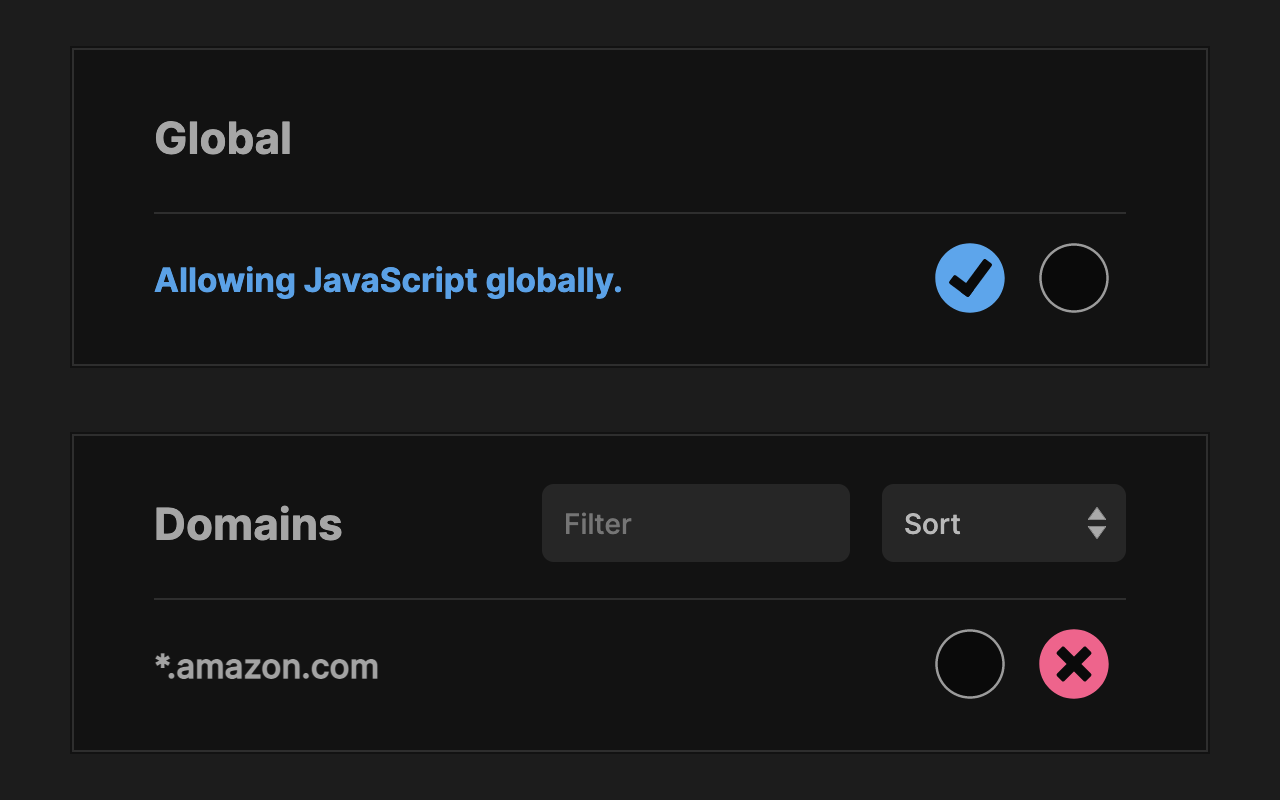The image size is (1280, 800).
Task: Select the Domains section header
Action: [x=248, y=522]
